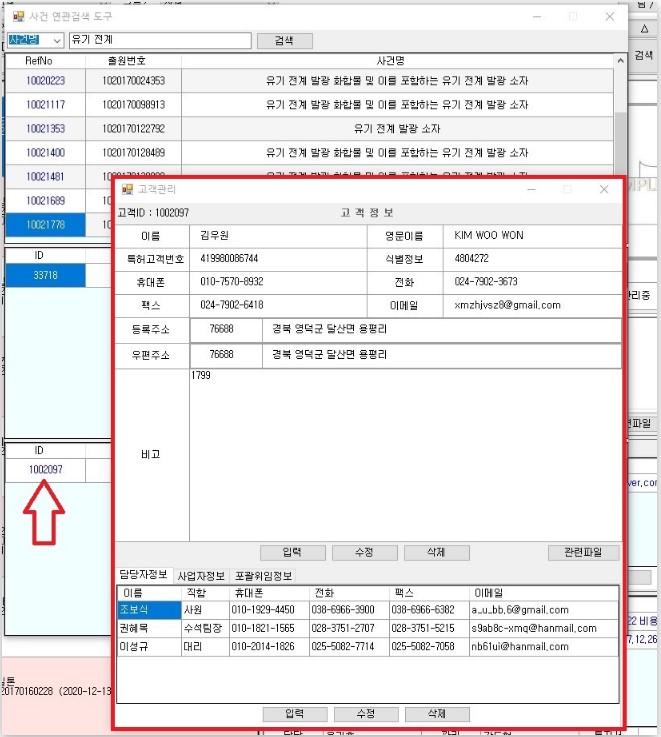Click application number 1020170122792
The height and width of the screenshot is (737, 661).
tap(134, 129)
